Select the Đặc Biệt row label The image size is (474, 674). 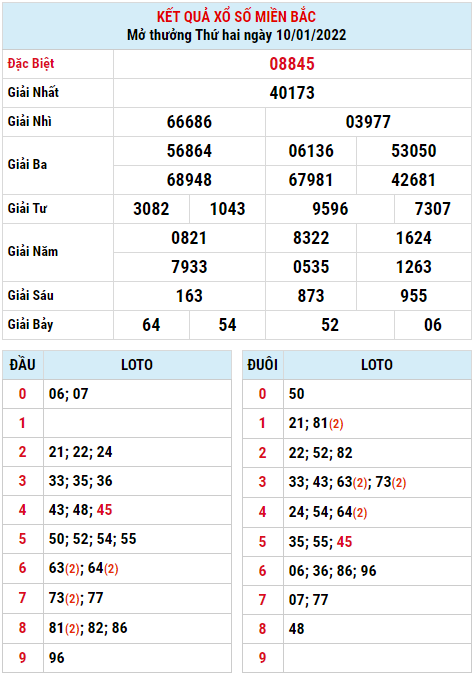pos(31,64)
